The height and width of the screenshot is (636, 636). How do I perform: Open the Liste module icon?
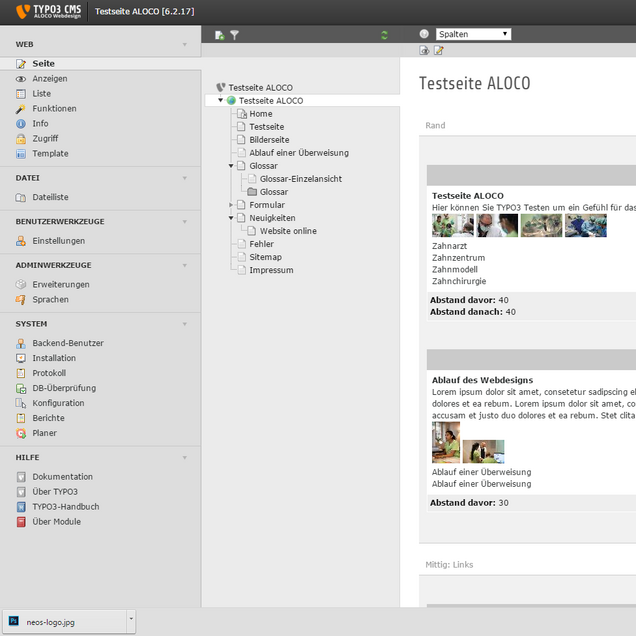[21, 94]
